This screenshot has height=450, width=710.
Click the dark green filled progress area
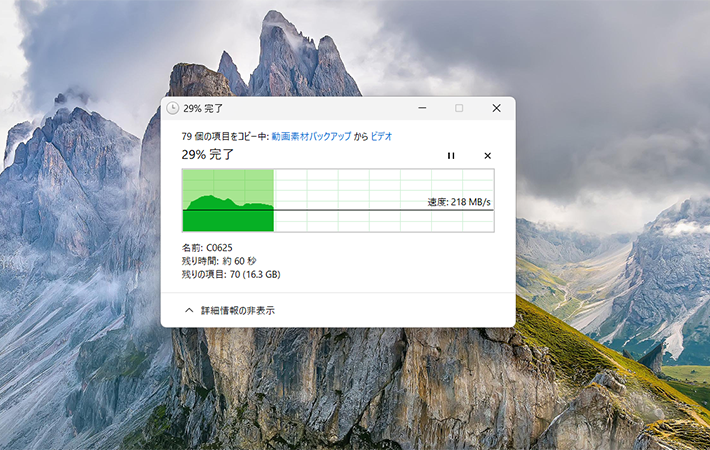point(228,221)
